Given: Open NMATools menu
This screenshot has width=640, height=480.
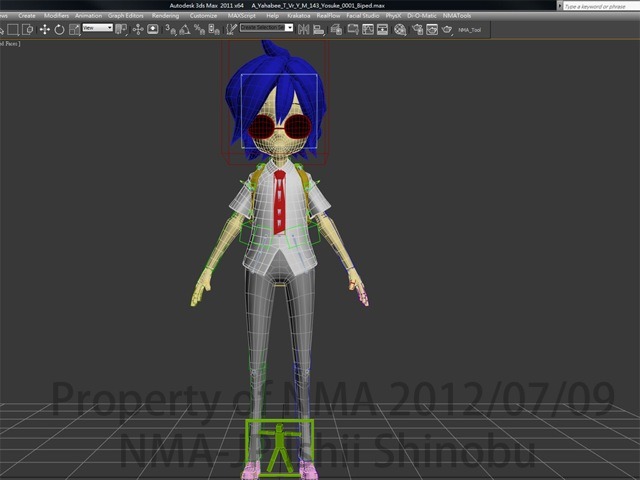Looking at the screenshot, I should click(x=457, y=16).
